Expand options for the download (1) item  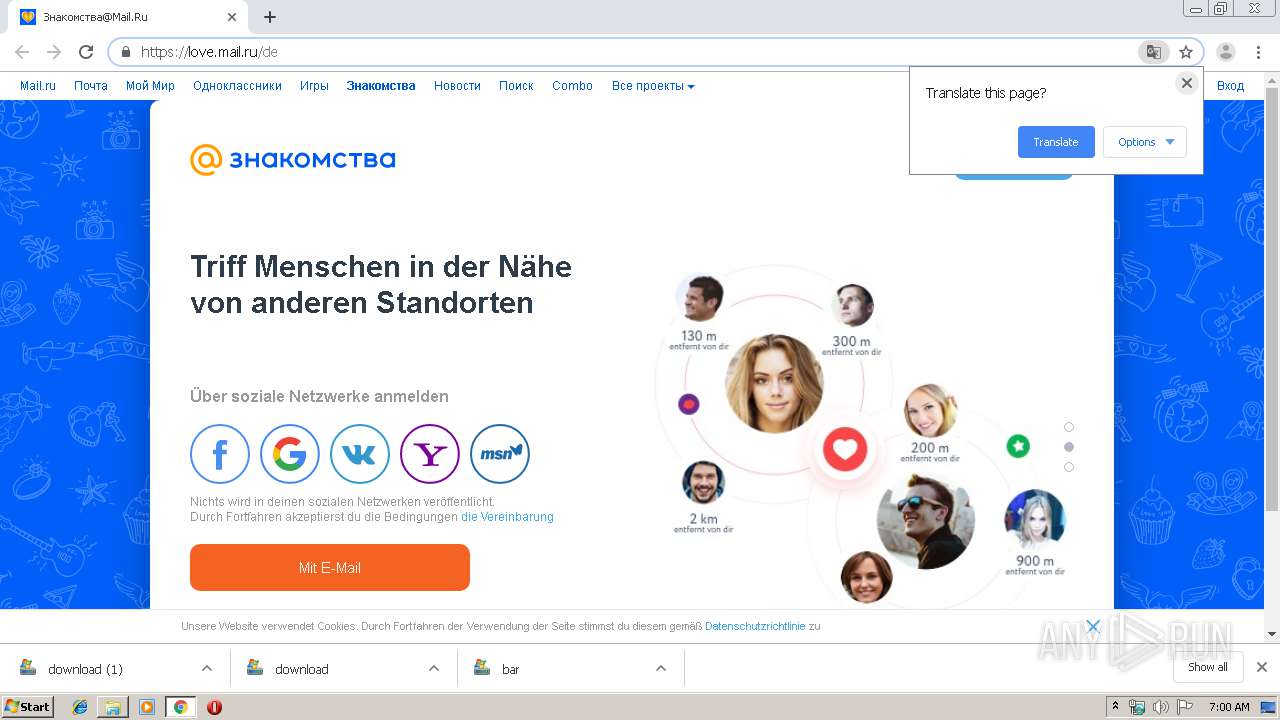[x=207, y=668]
